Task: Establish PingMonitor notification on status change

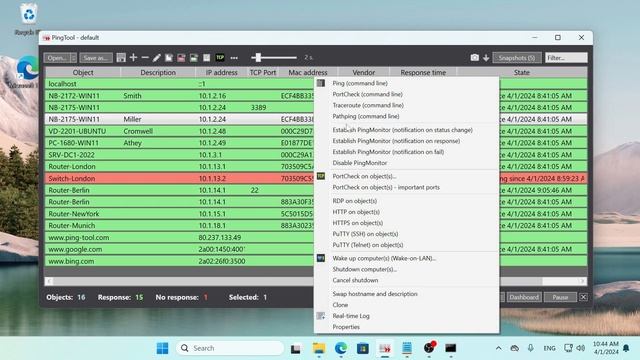Action: (402, 130)
